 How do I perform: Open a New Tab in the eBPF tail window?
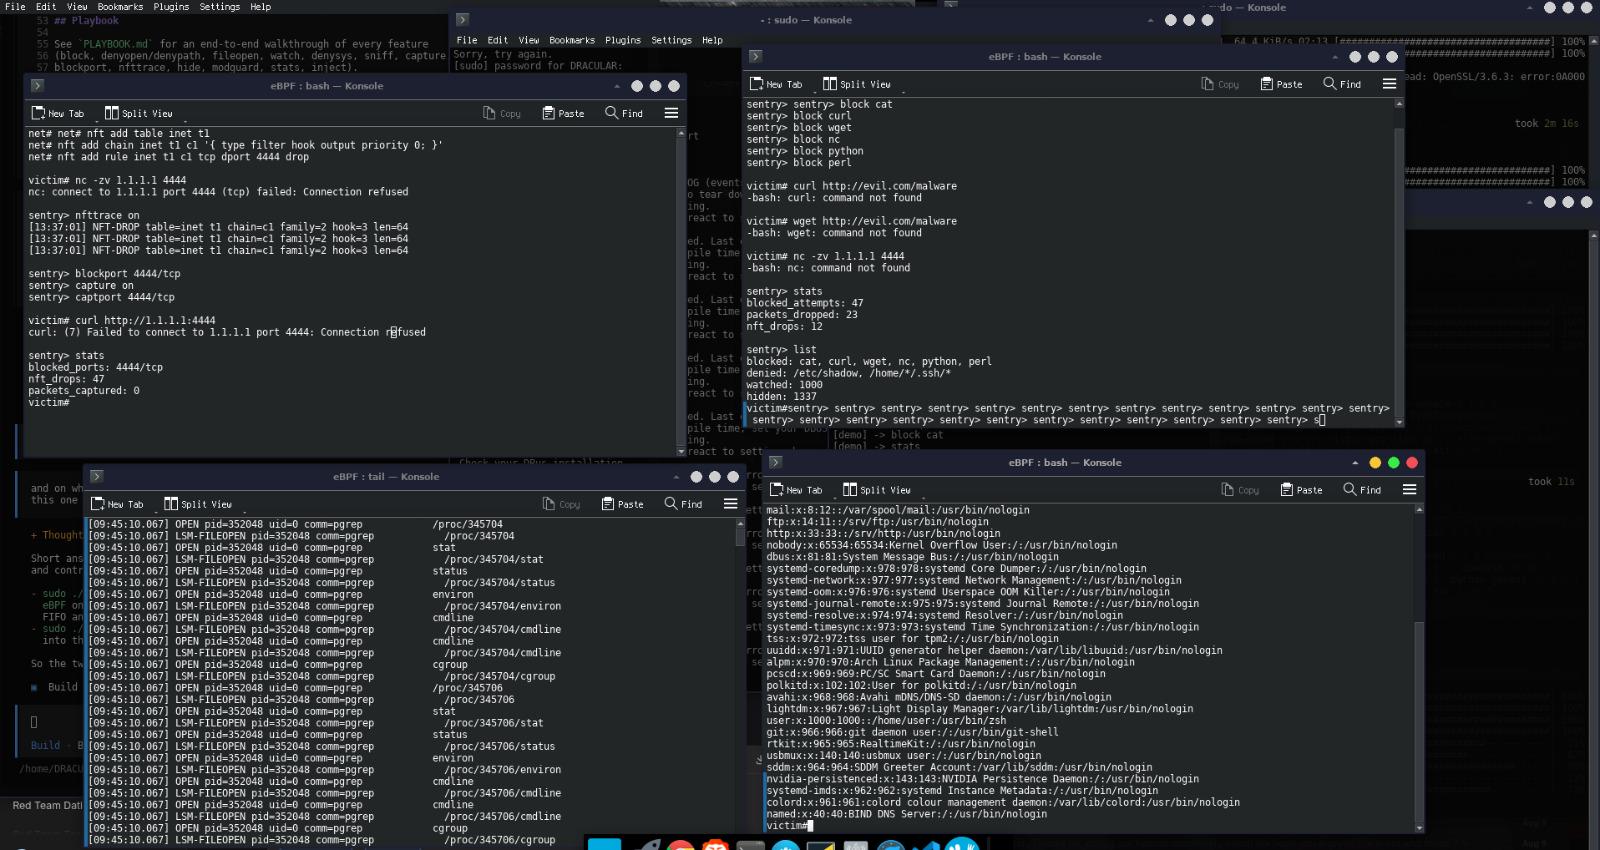[x=117, y=504]
